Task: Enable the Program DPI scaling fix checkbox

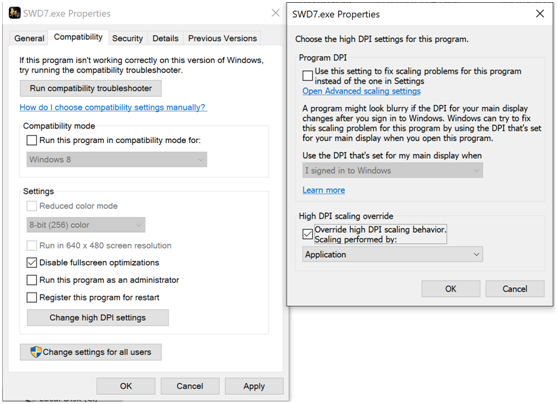Action: tap(308, 76)
